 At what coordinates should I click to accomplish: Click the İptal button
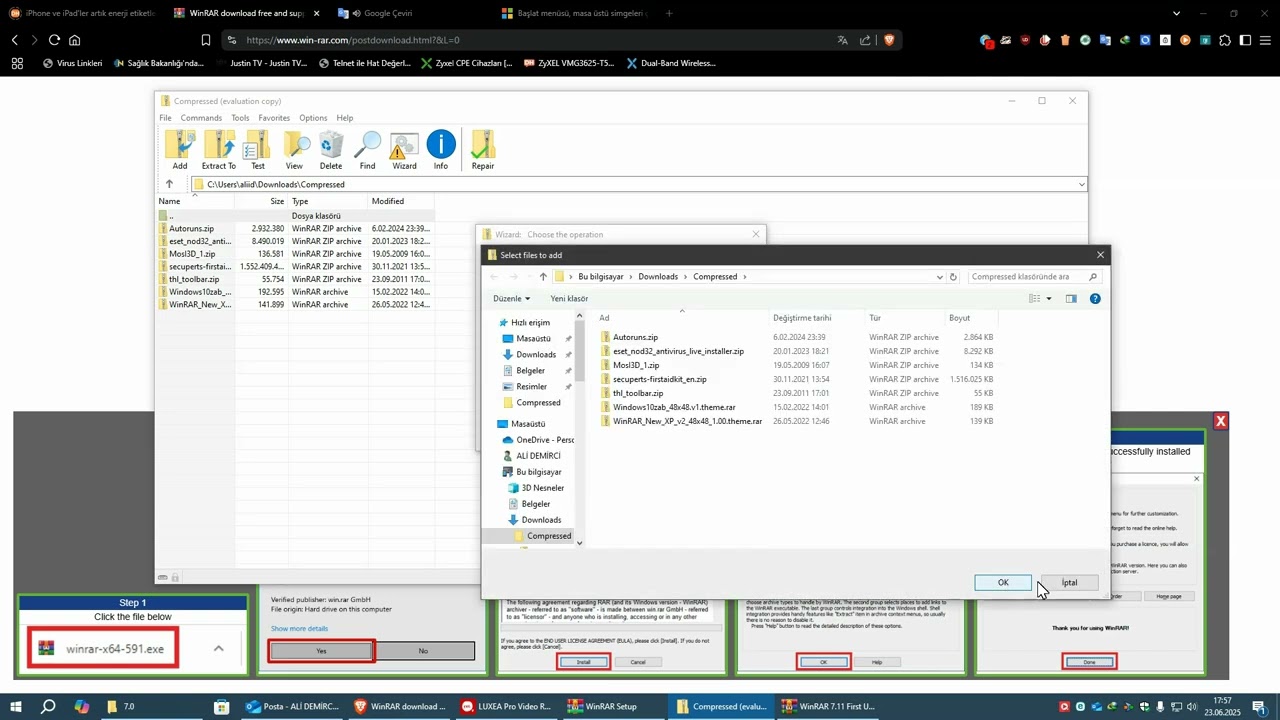click(x=1069, y=582)
